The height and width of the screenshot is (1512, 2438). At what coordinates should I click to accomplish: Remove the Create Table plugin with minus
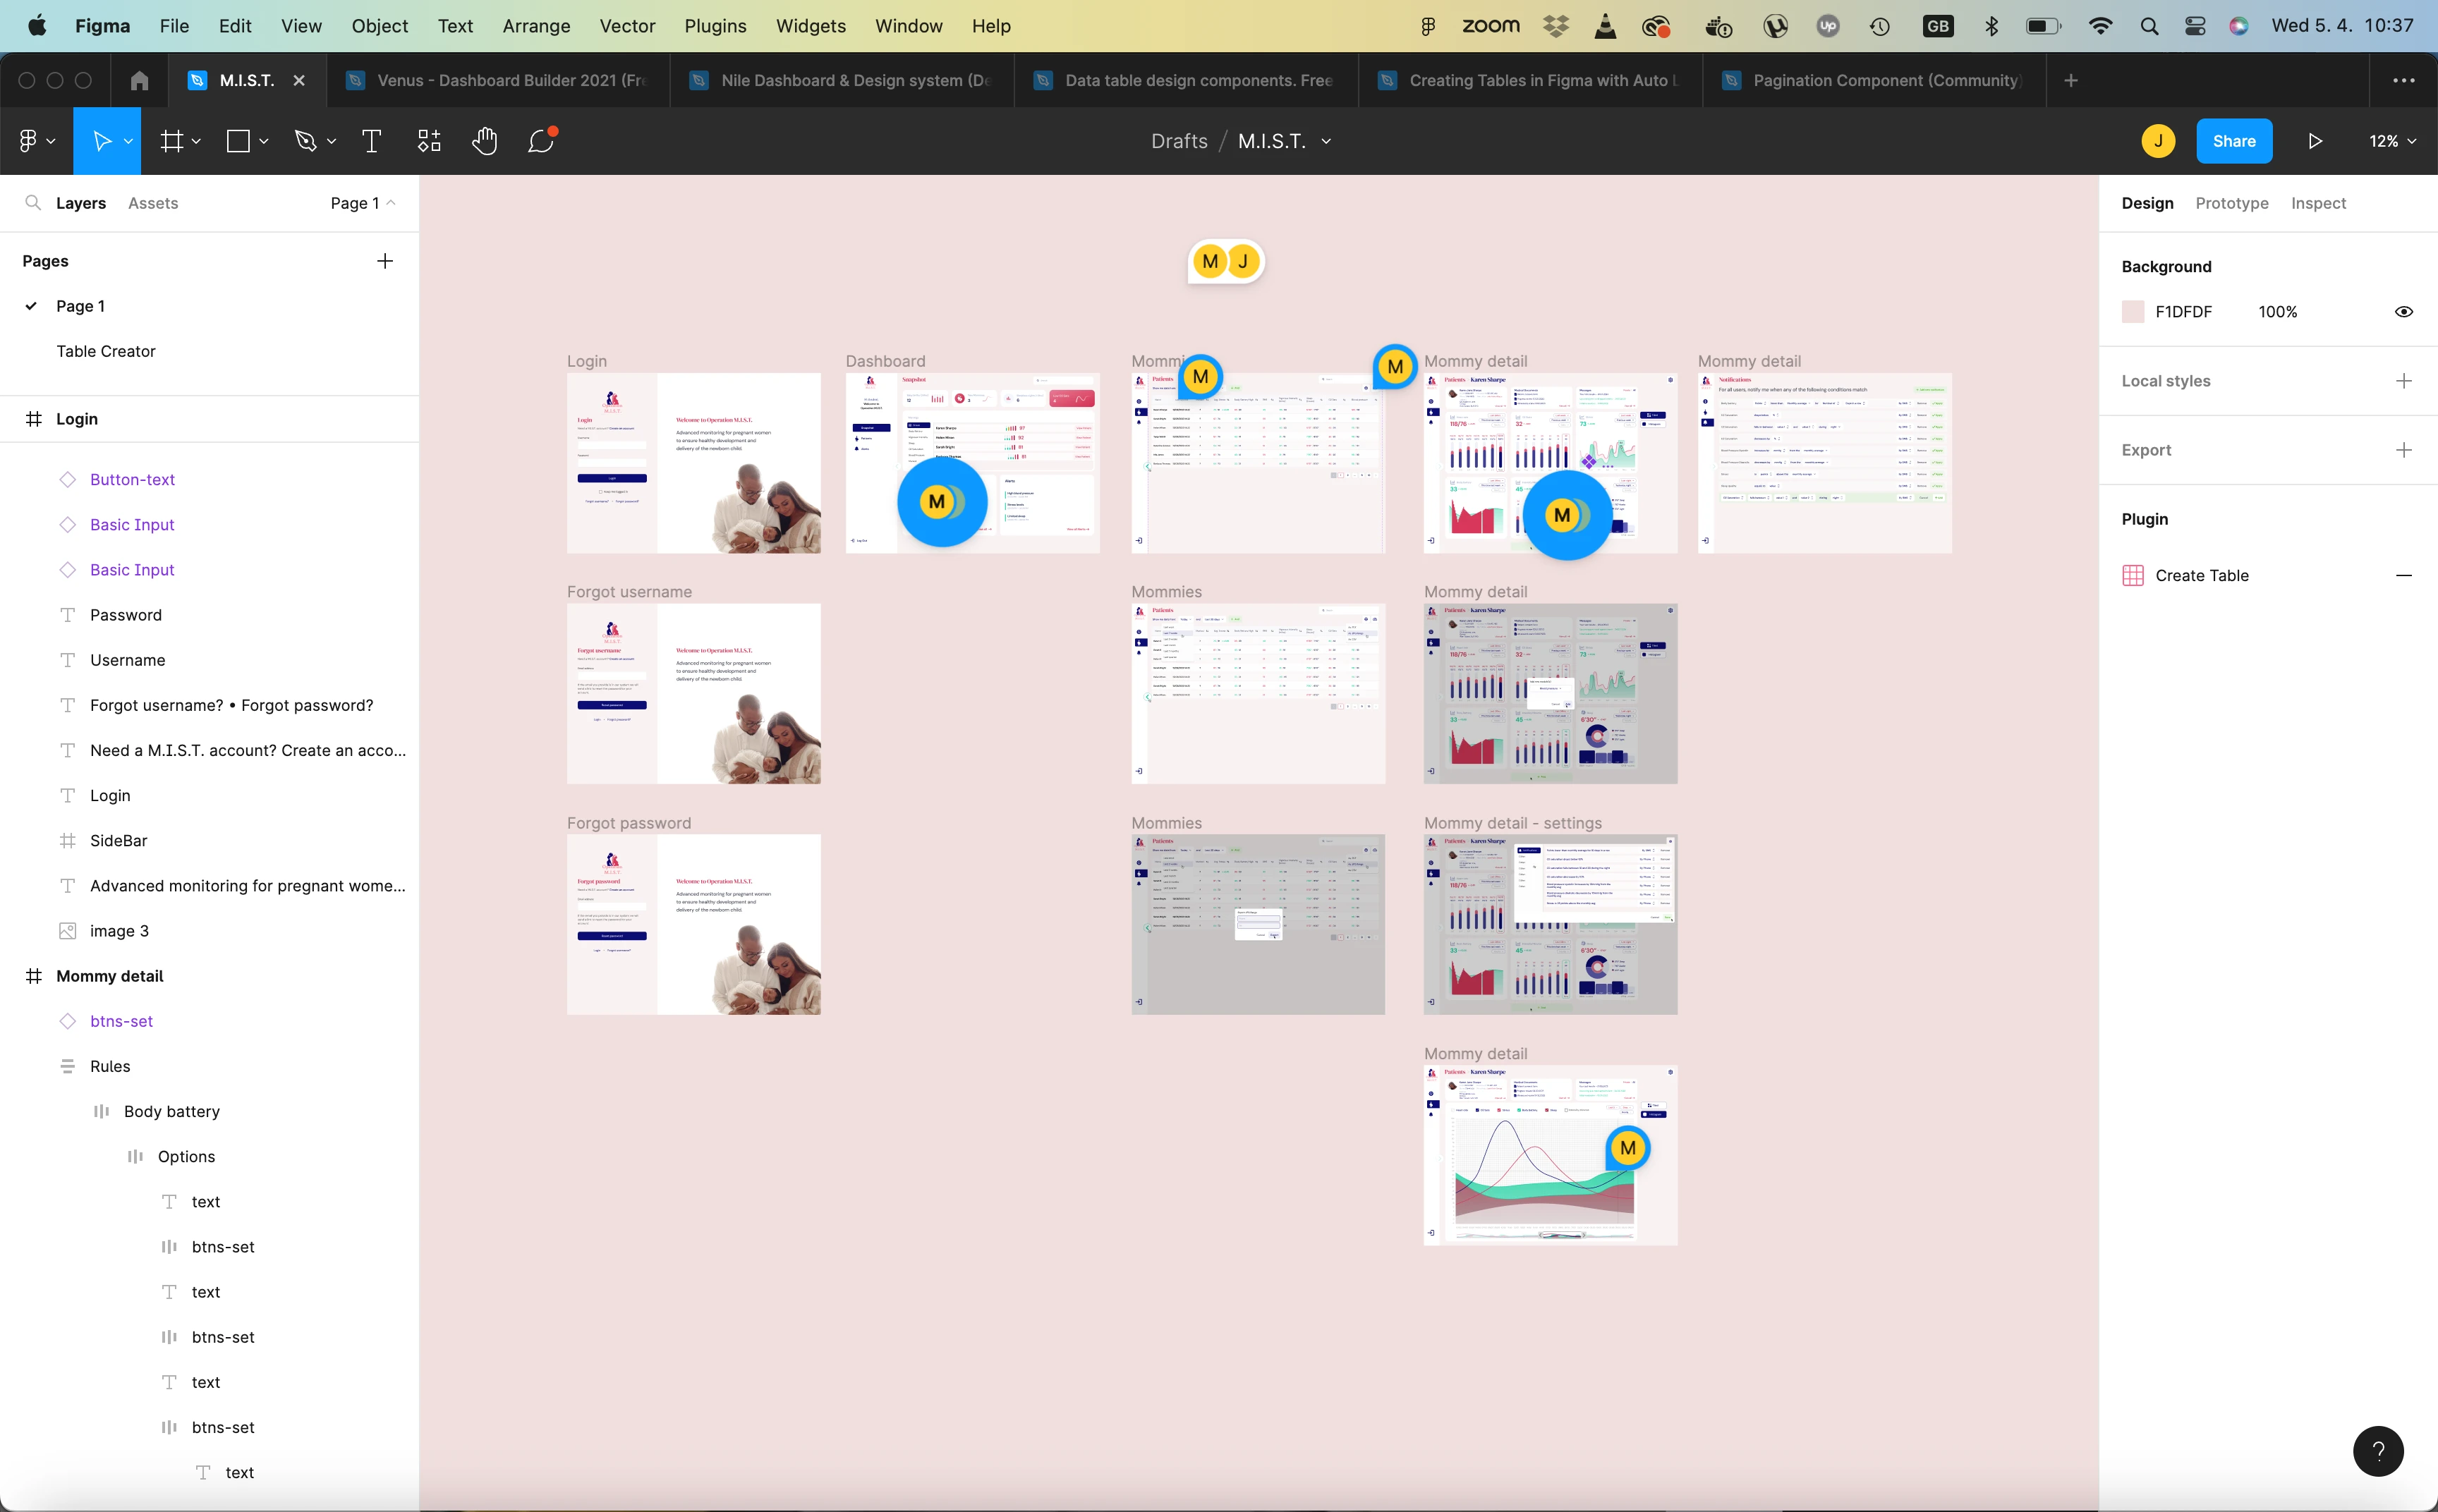(2403, 575)
